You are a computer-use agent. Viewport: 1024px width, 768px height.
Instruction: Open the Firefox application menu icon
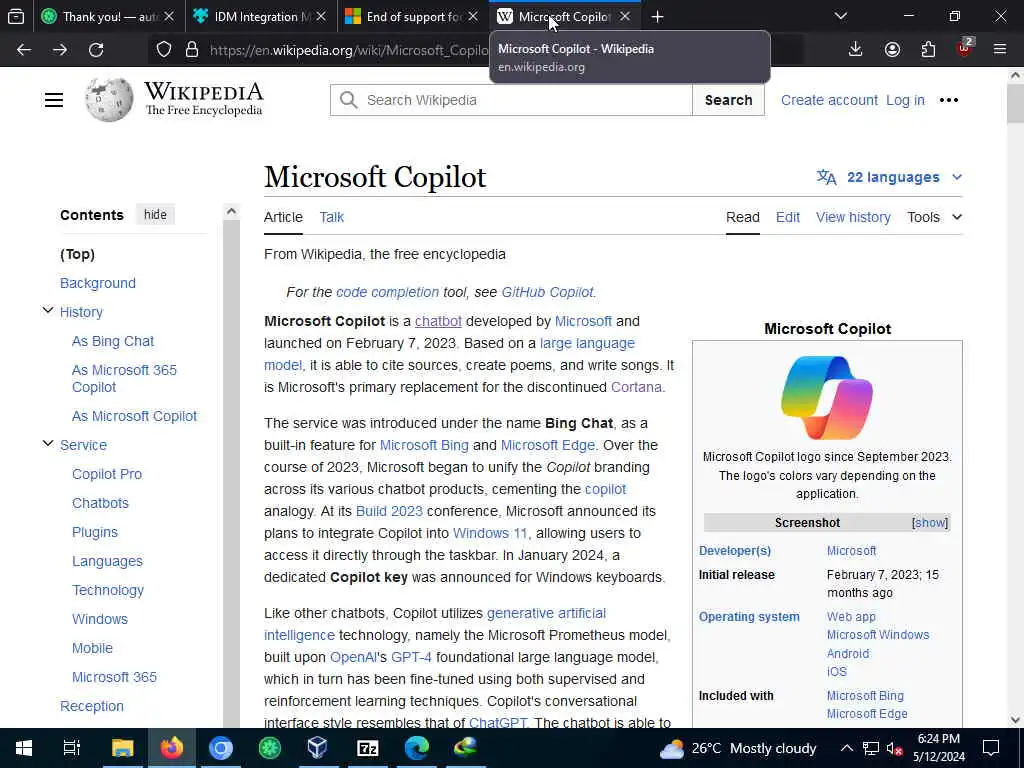click(x=1000, y=49)
